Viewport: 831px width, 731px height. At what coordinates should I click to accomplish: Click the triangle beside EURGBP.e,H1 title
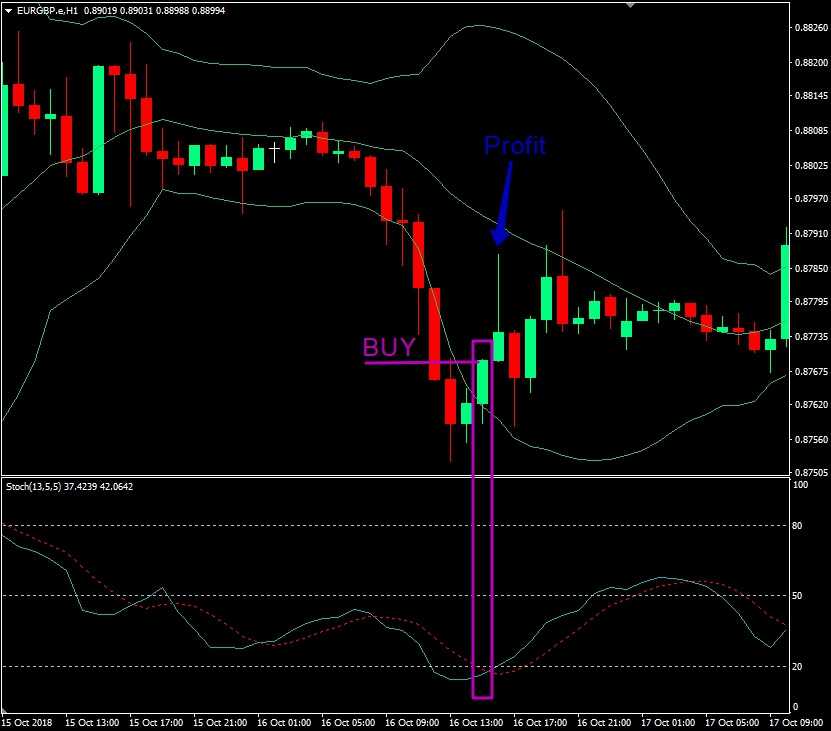(x=8, y=9)
